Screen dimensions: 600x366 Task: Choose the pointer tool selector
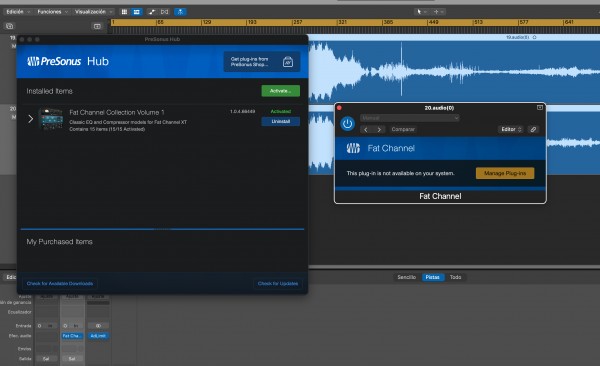click(422, 12)
